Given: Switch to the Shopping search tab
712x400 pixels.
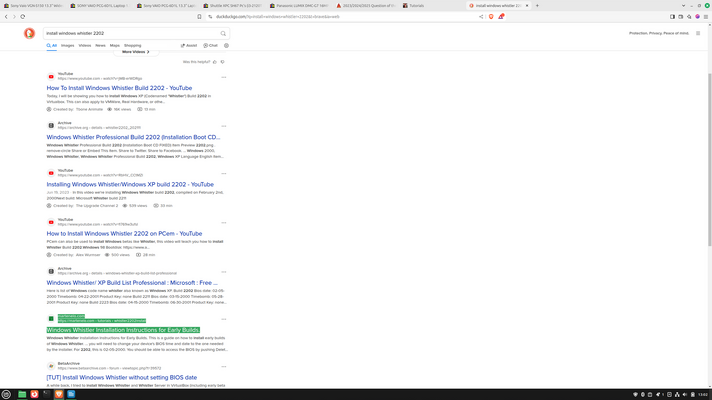Looking at the screenshot, I should click(x=133, y=45).
